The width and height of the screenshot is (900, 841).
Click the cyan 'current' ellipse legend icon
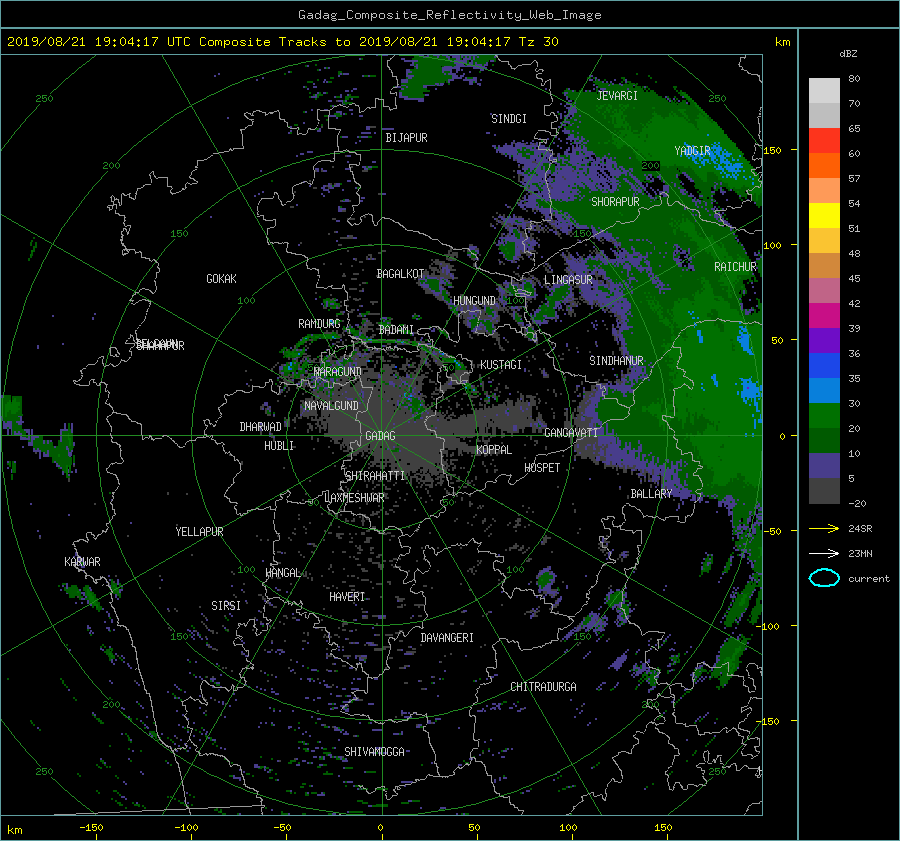(824, 578)
